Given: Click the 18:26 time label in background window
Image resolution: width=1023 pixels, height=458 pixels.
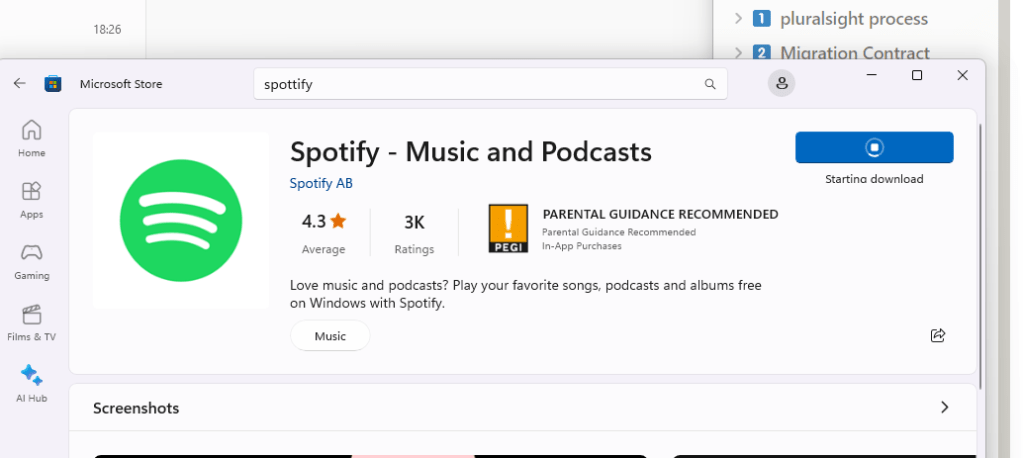Looking at the screenshot, I should [x=107, y=29].
